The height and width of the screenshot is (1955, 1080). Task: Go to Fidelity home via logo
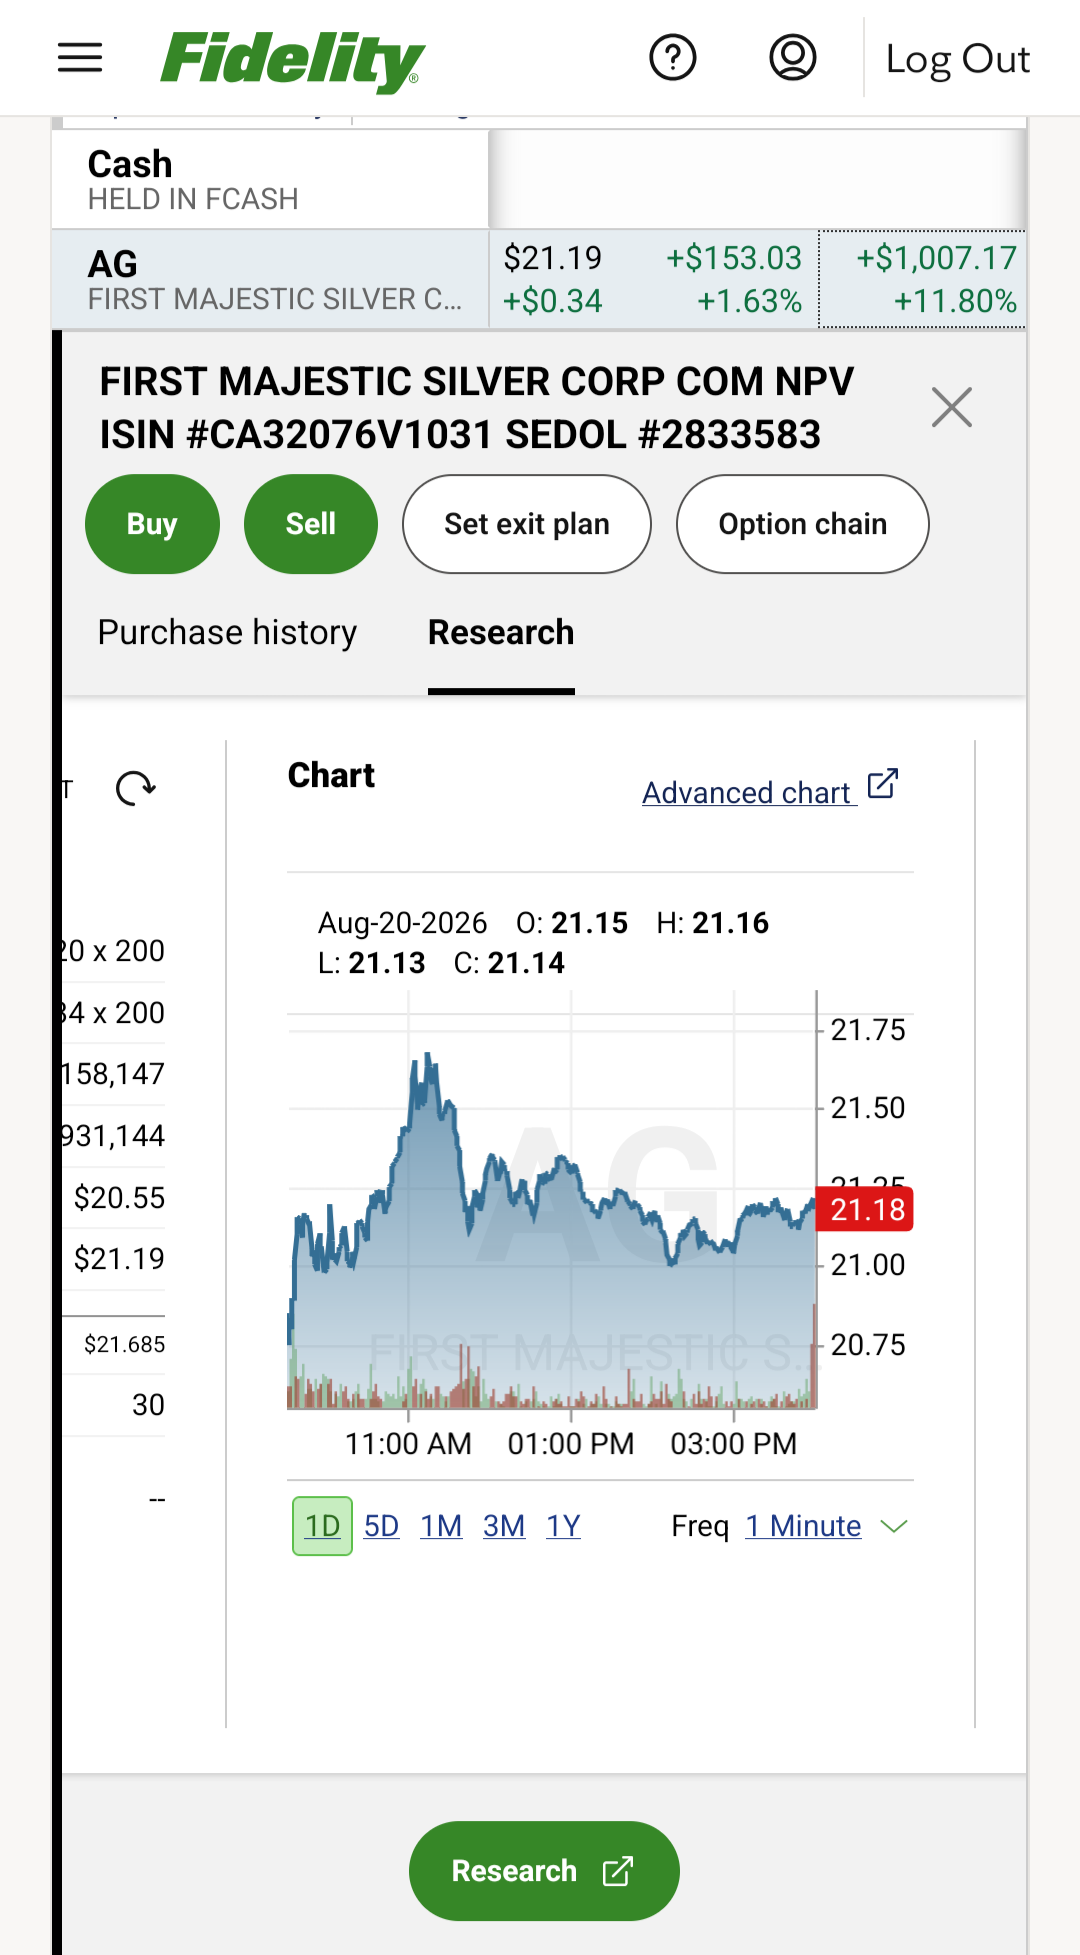(292, 60)
